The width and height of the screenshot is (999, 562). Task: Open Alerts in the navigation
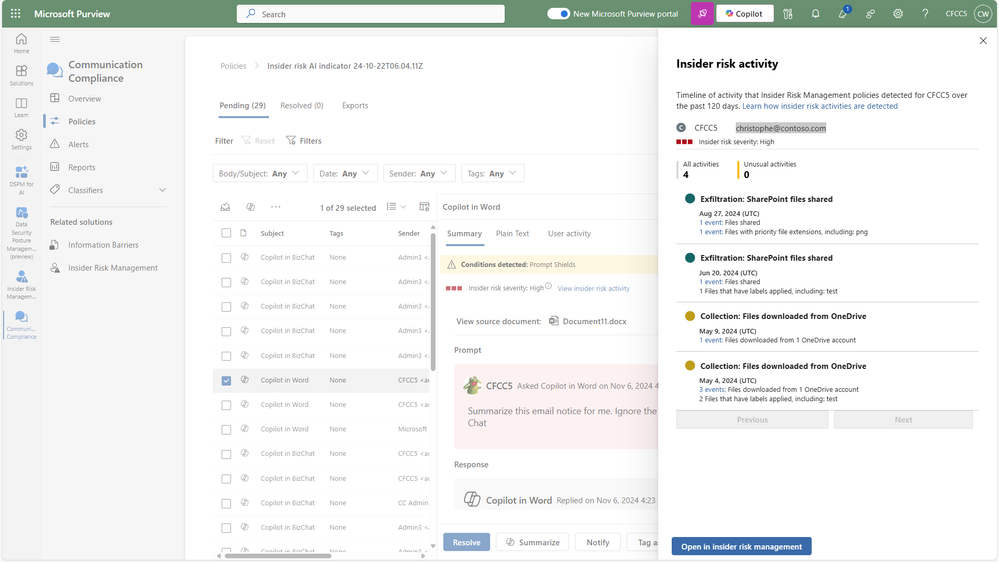tap(78, 145)
